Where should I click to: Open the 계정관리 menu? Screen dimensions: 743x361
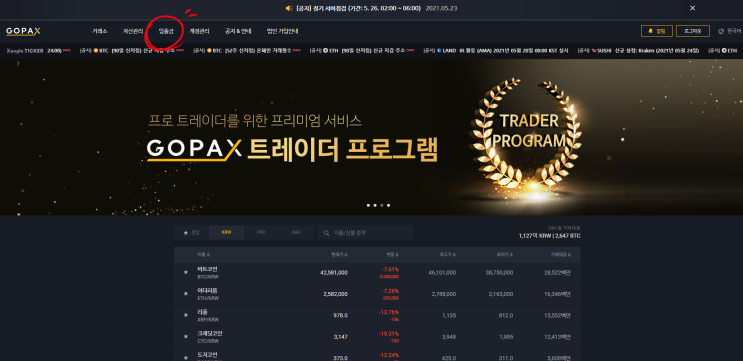(x=199, y=31)
